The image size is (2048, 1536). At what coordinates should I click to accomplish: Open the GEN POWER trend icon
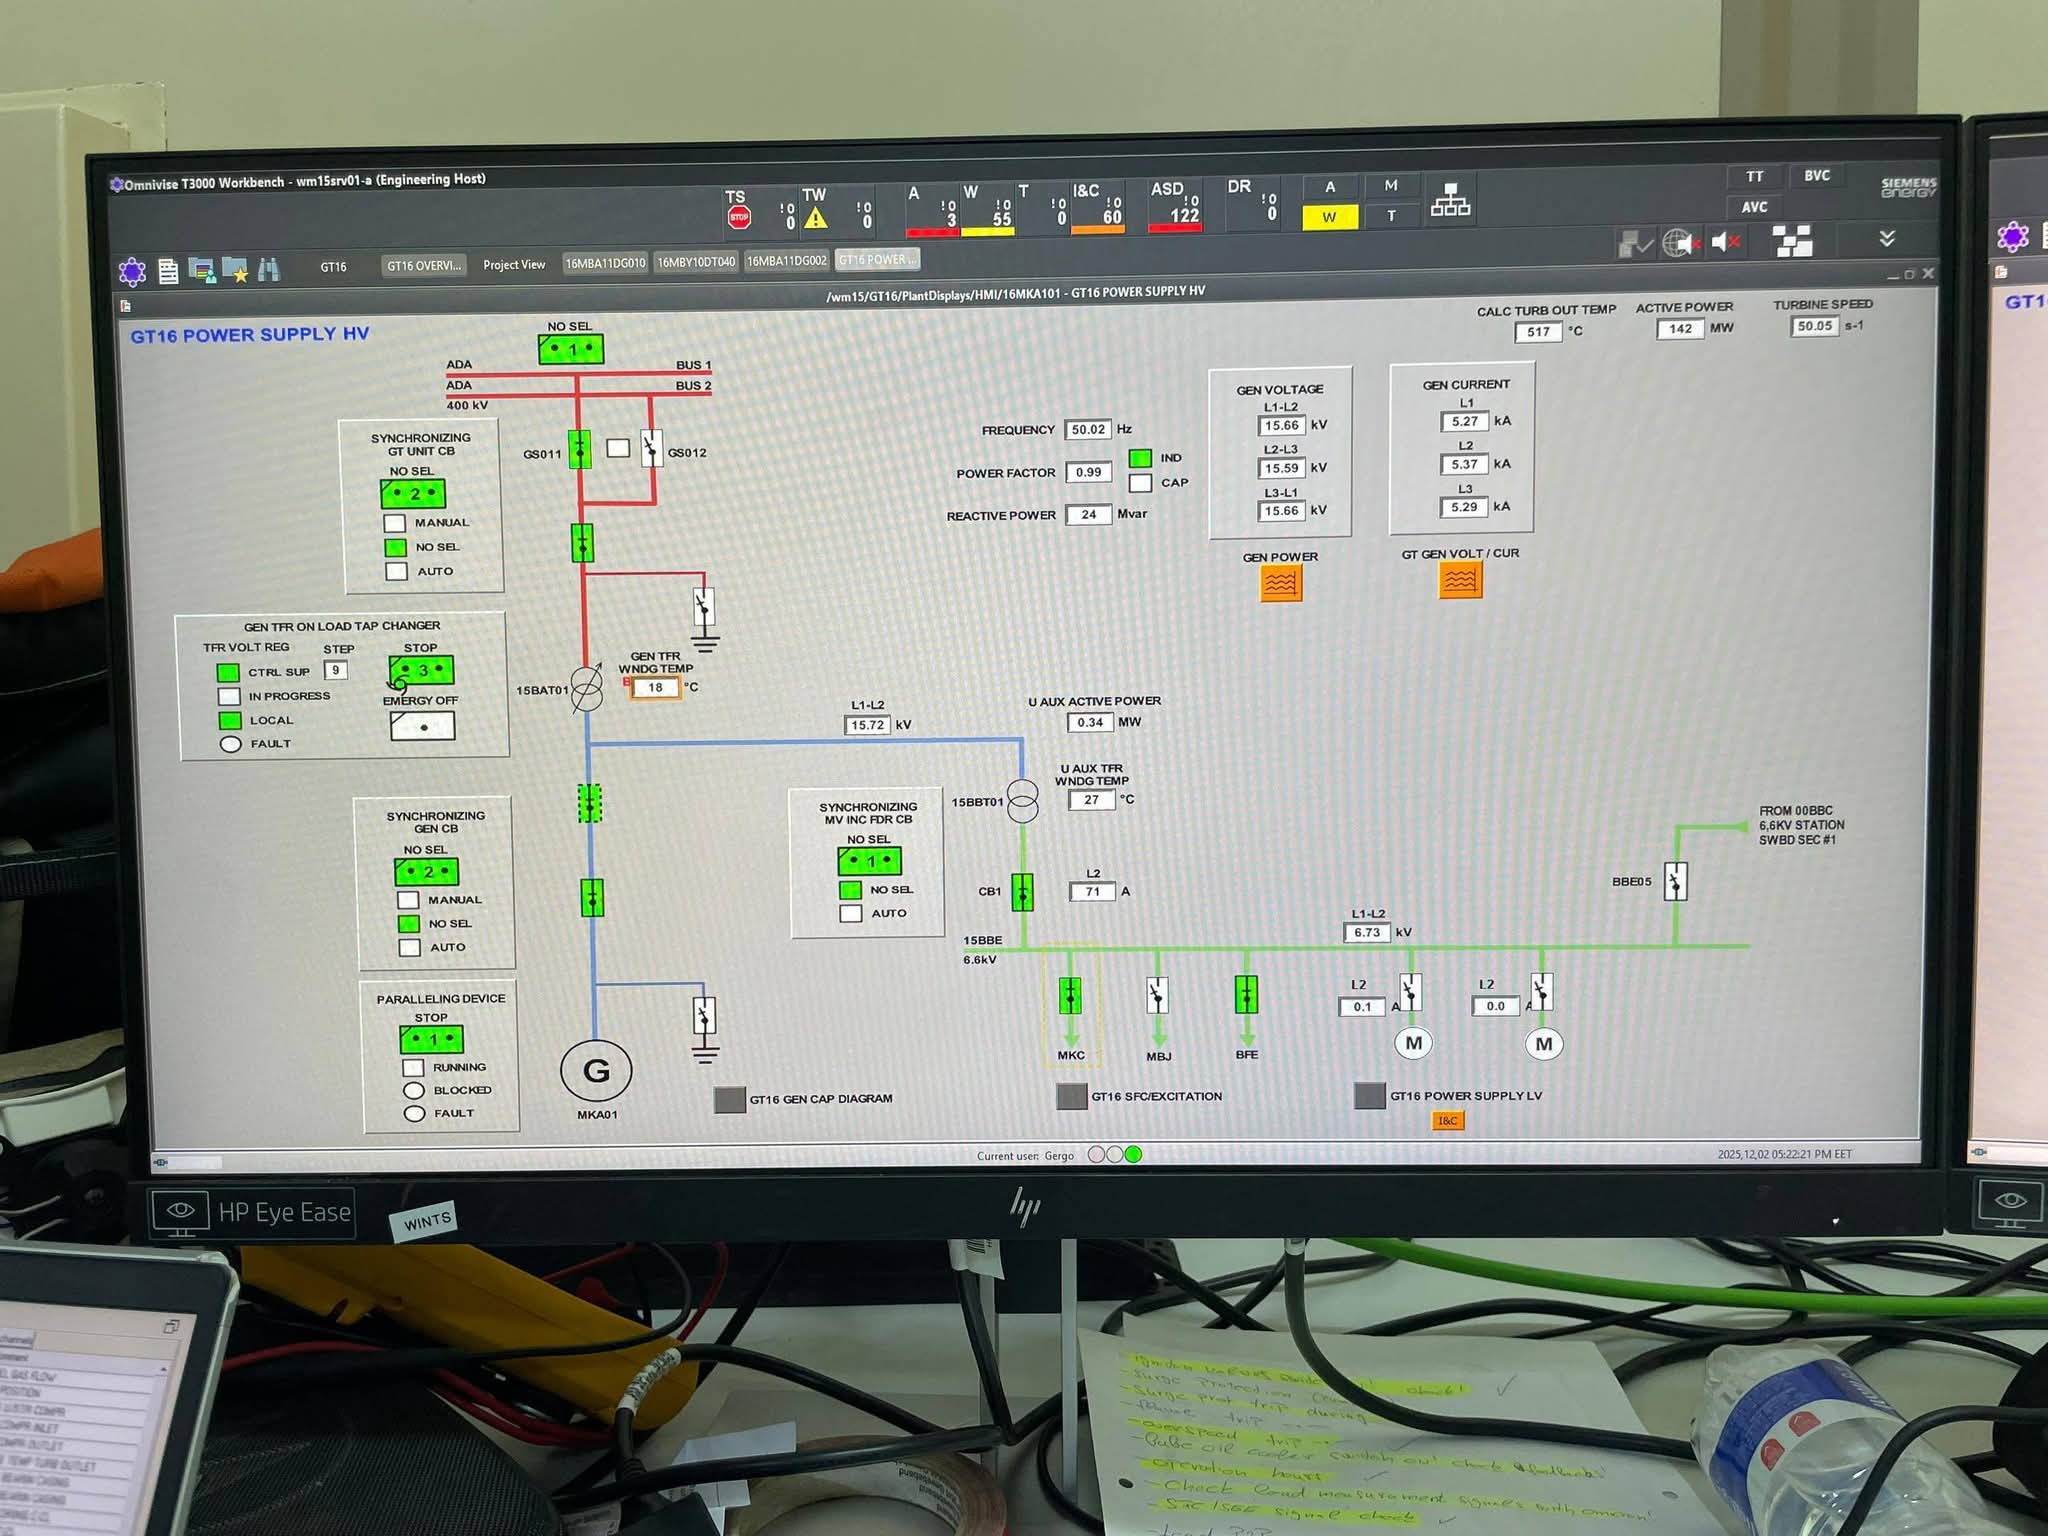[x=1280, y=583]
